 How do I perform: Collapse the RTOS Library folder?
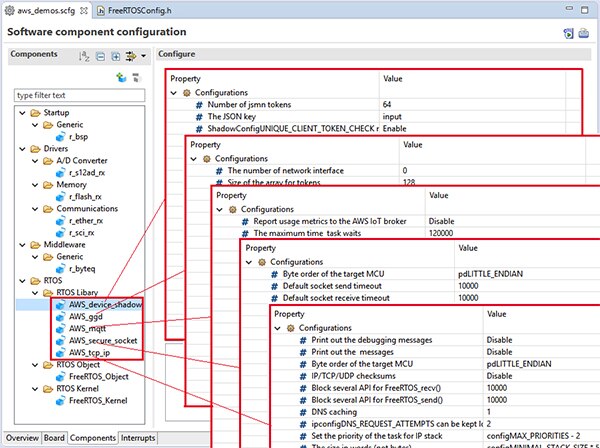click(33, 291)
